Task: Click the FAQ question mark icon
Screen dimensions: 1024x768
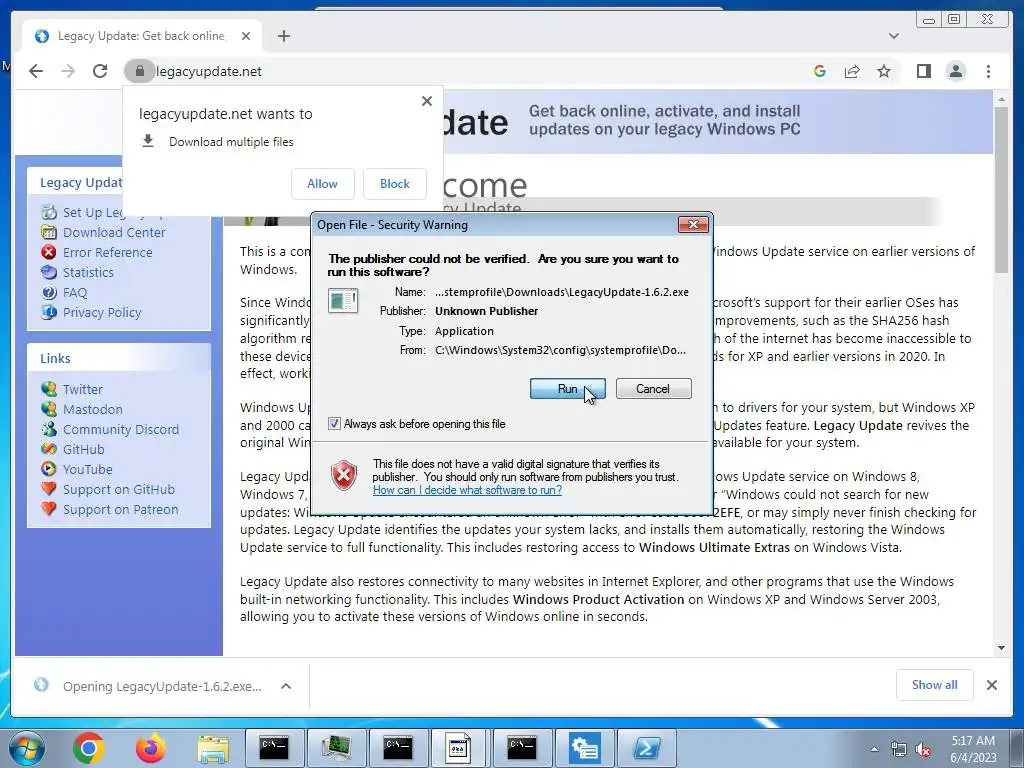Action: (x=48, y=293)
